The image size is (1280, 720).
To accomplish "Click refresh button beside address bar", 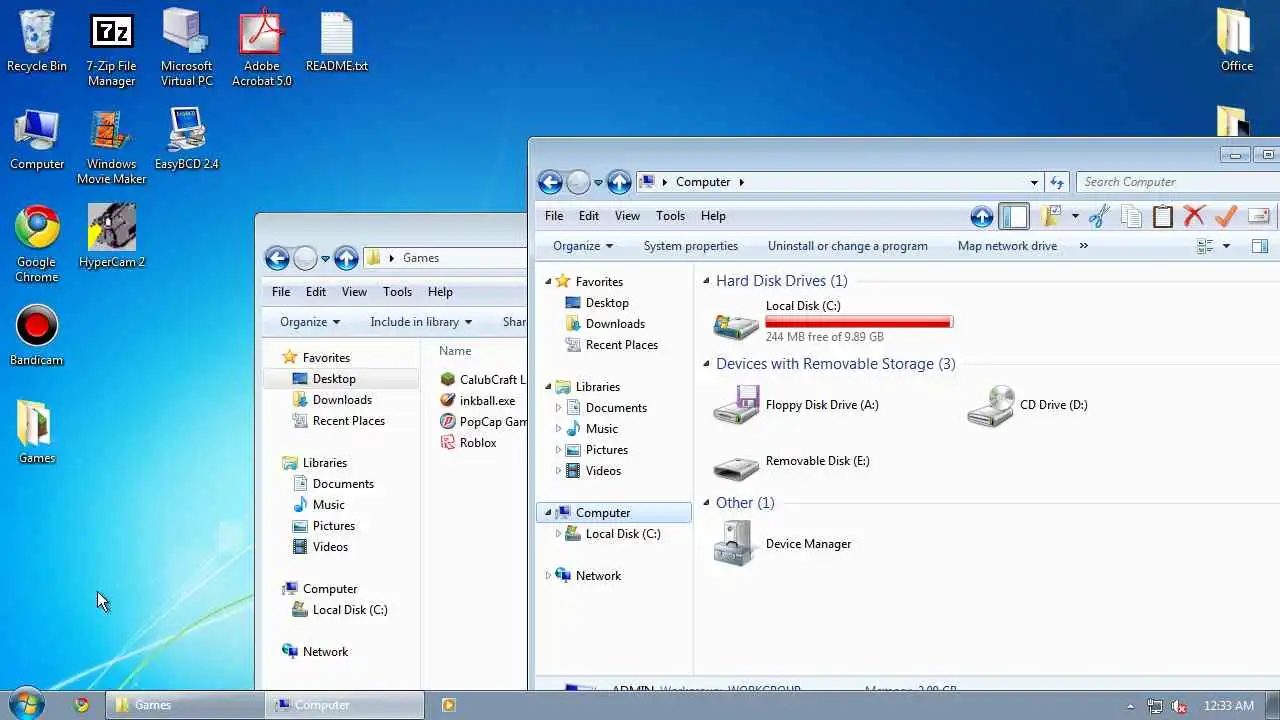I will click(x=1057, y=182).
